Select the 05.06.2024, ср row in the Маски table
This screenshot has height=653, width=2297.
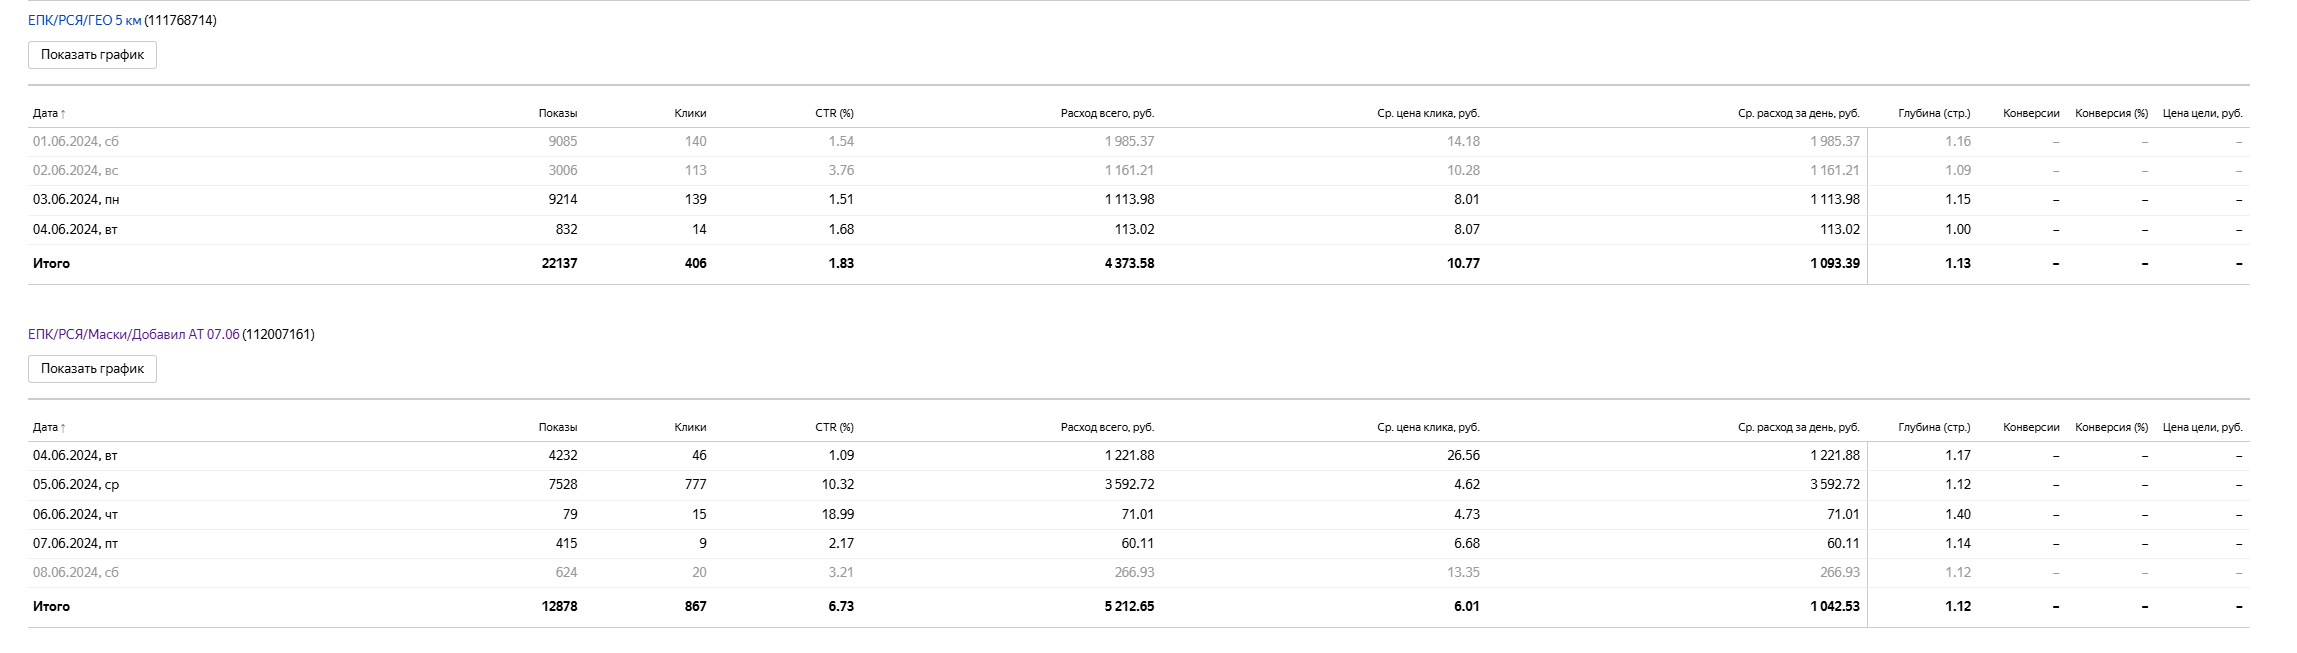pos(76,485)
